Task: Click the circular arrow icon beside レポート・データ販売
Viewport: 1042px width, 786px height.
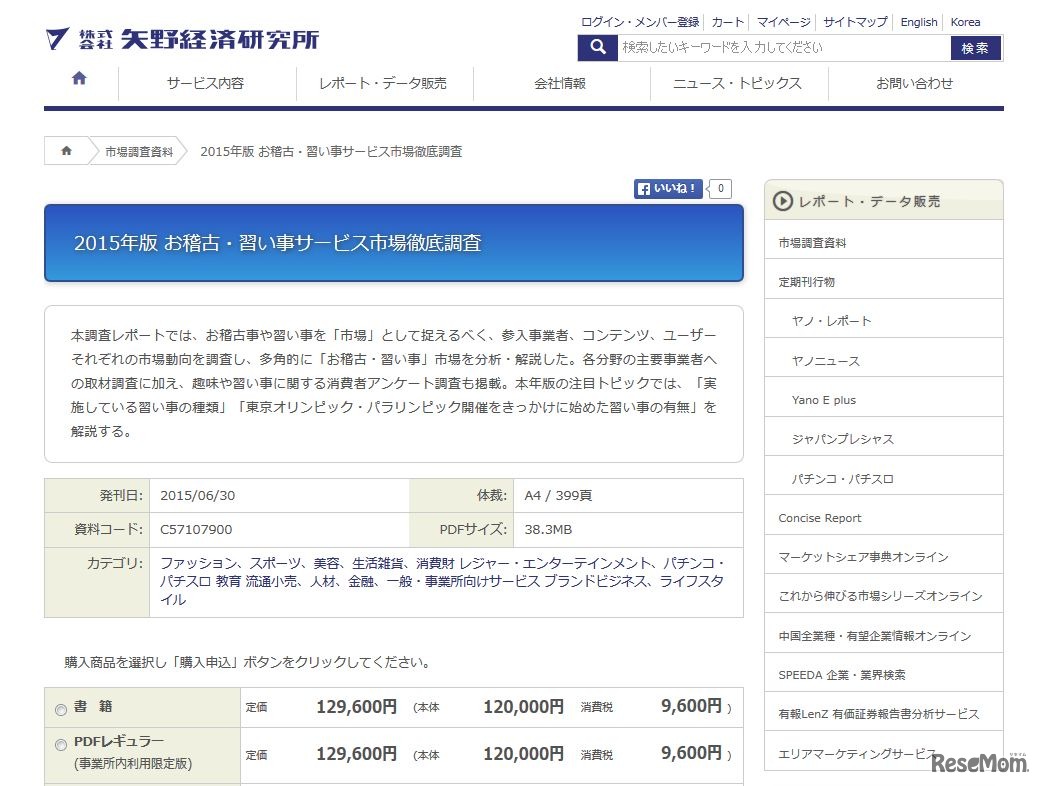Action: coord(781,199)
